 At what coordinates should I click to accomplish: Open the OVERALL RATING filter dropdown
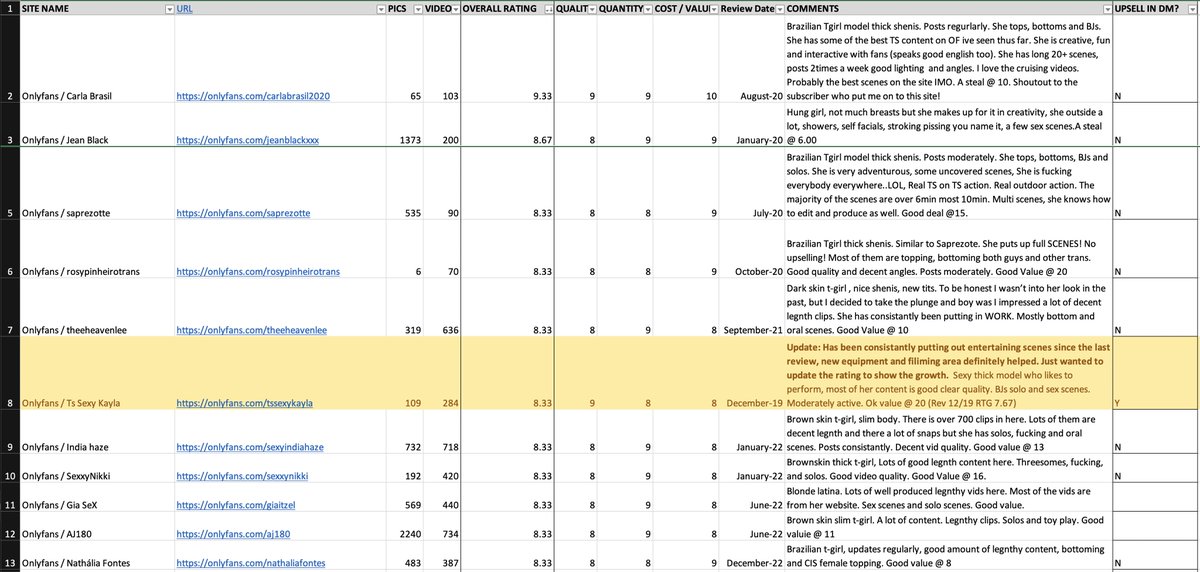point(547,8)
